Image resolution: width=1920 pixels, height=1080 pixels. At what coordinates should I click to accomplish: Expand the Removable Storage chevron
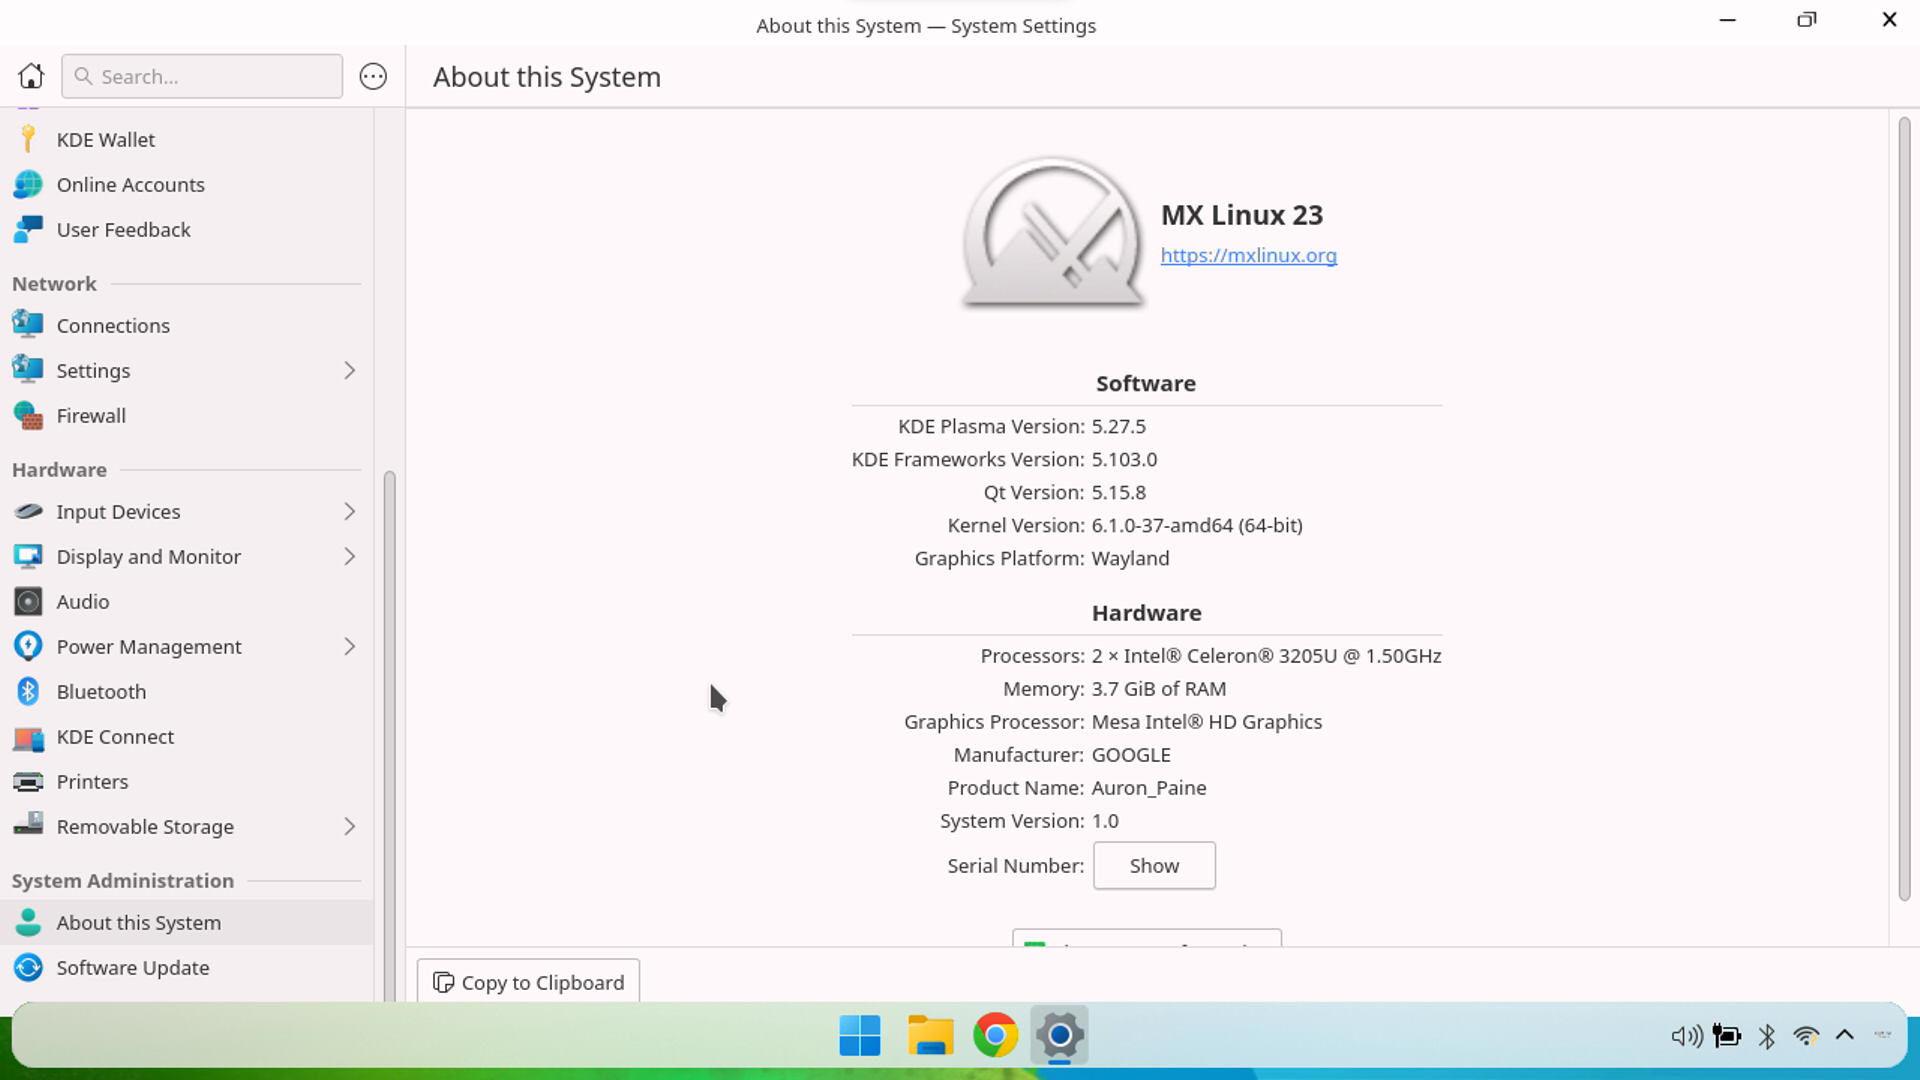pyautogui.click(x=349, y=826)
